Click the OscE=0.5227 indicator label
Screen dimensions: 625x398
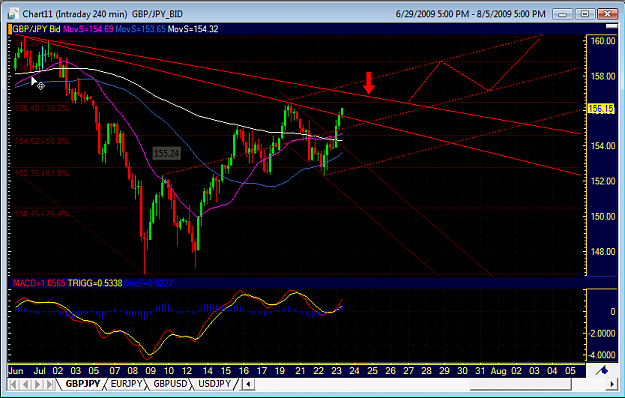pos(148,283)
